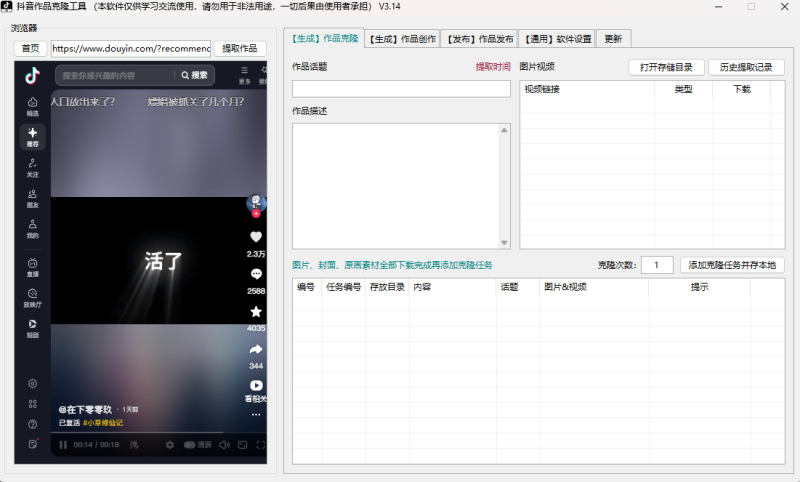This screenshot has height=482, width=800.
Task: Pause the playing video
Action: pyautogui.click(x=63, y=445)
